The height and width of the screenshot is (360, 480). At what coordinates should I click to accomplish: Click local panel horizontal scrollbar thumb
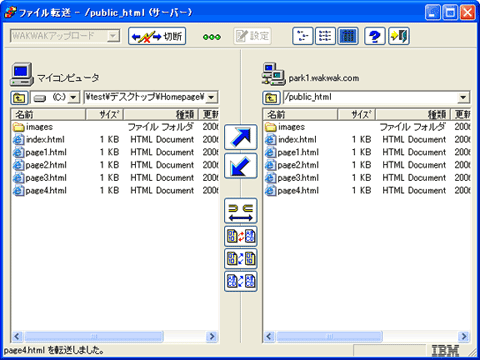[x=94, y=336]
